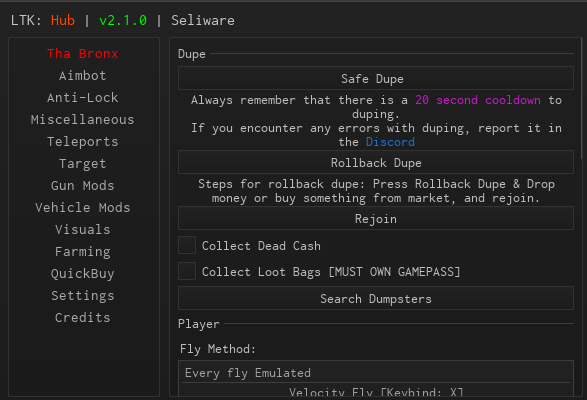View the Credits tab
The image size is (587, 400).
(83, 318)
